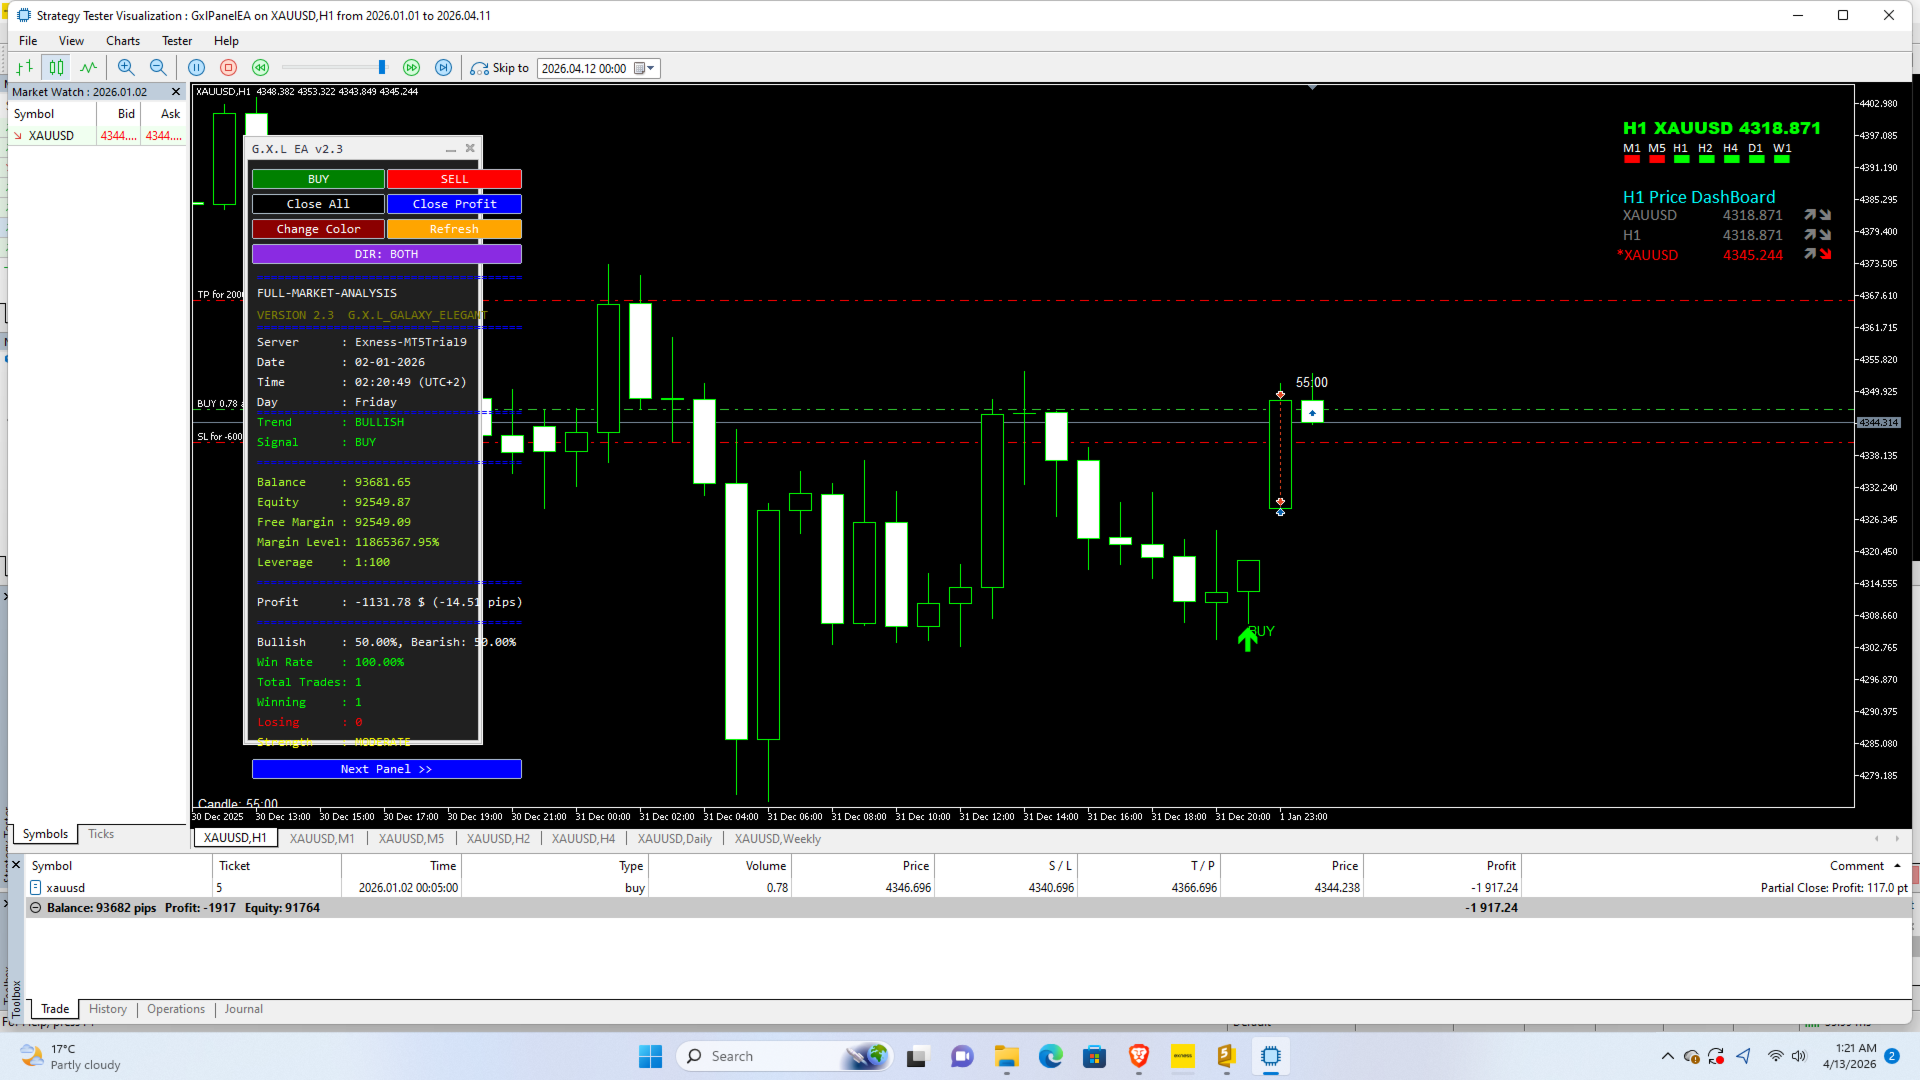This screenshot has width=1920, height=1080.
Task: Adjust the visualization speed slider
Action: pyautogui.click(x=381, y=68)
